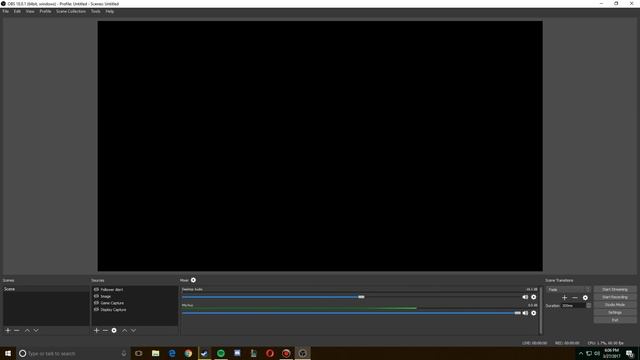
Task: Click the Mixer panel vertical scrollbar
Action: 541,311
